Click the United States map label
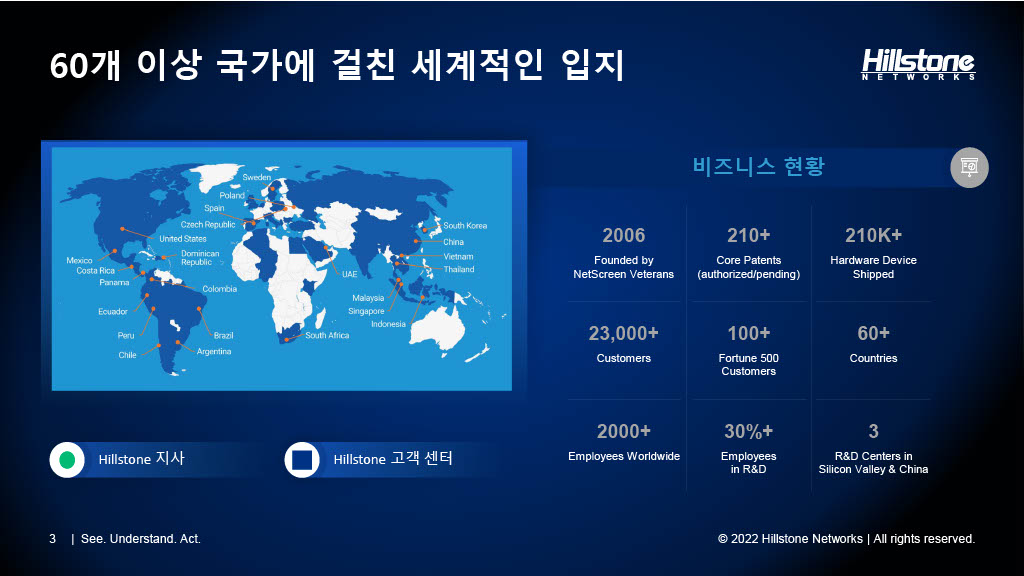 coord(183,239)
